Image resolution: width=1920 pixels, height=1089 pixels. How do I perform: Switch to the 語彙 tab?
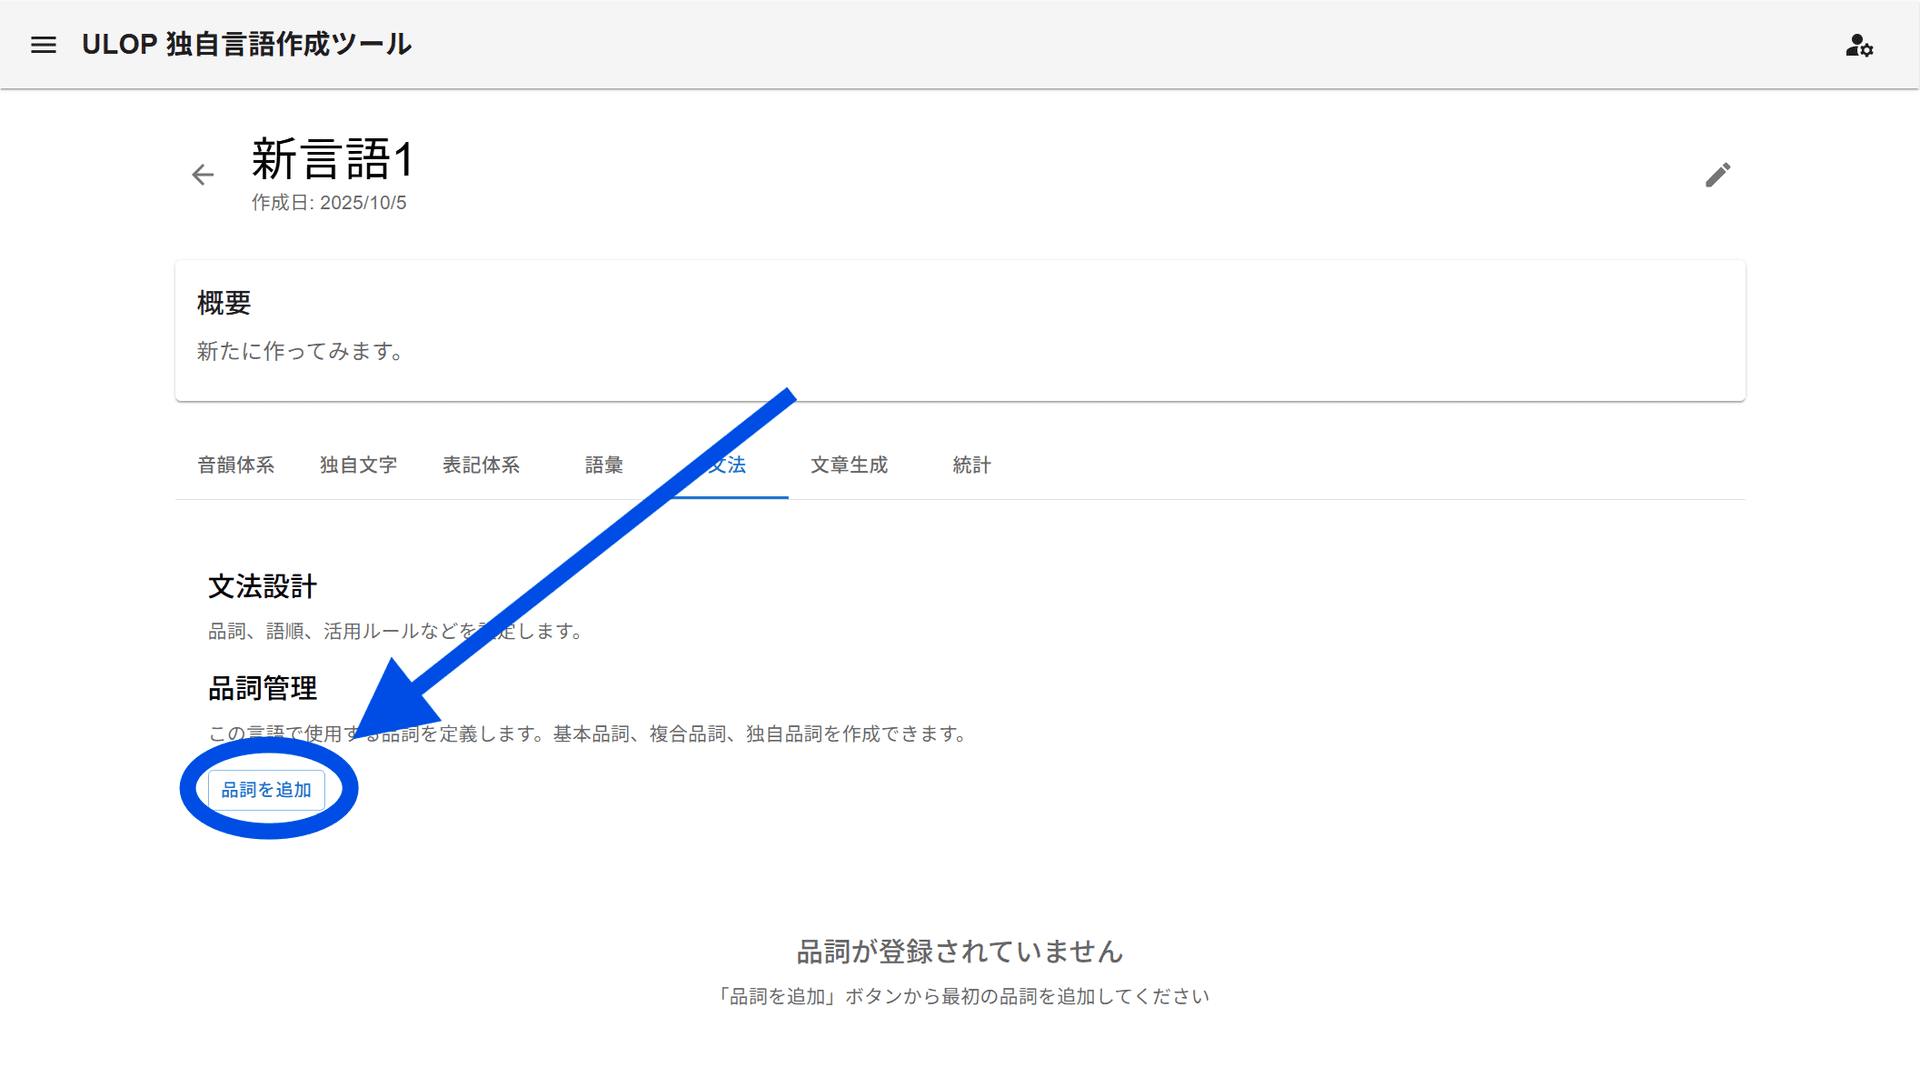coord(604,465)
